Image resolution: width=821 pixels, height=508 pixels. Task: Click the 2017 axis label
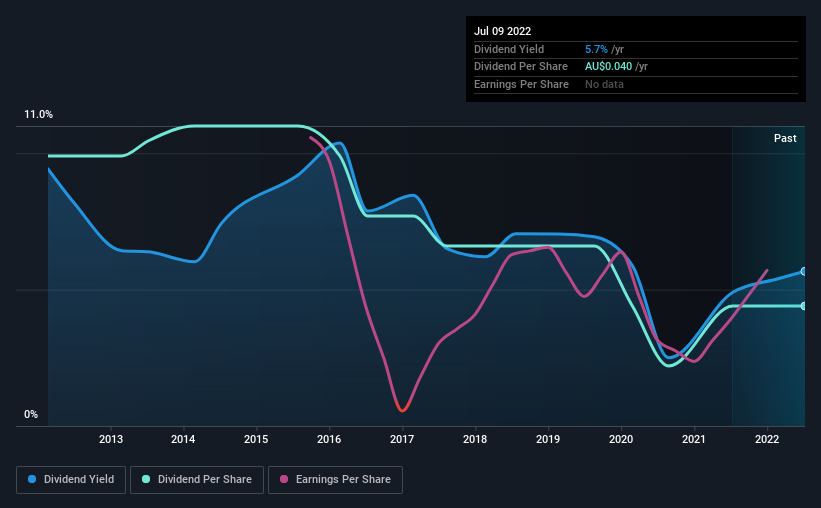point(402,439)
